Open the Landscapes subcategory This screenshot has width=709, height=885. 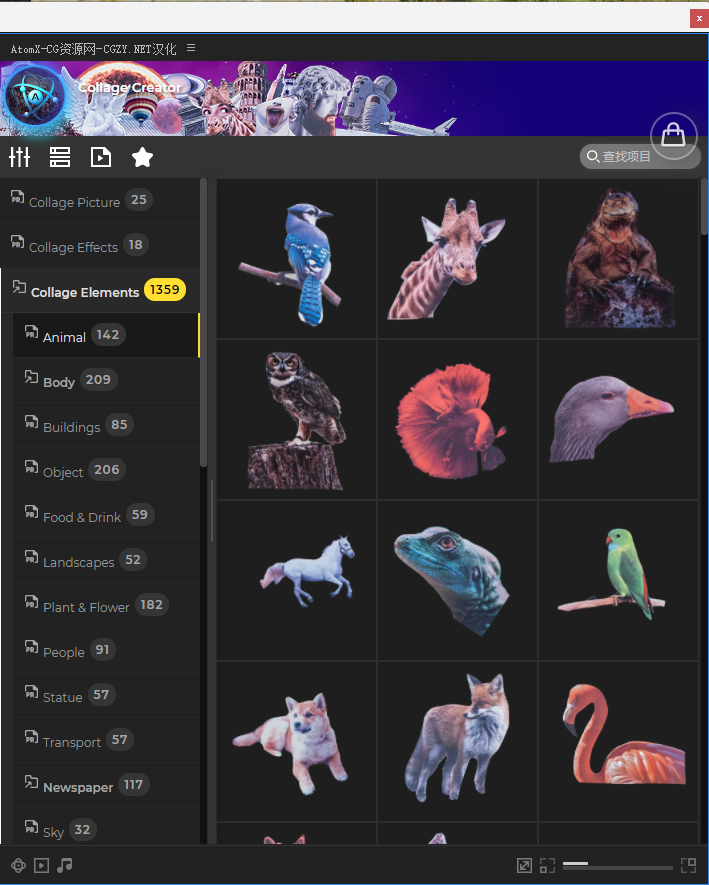point(106,560)
